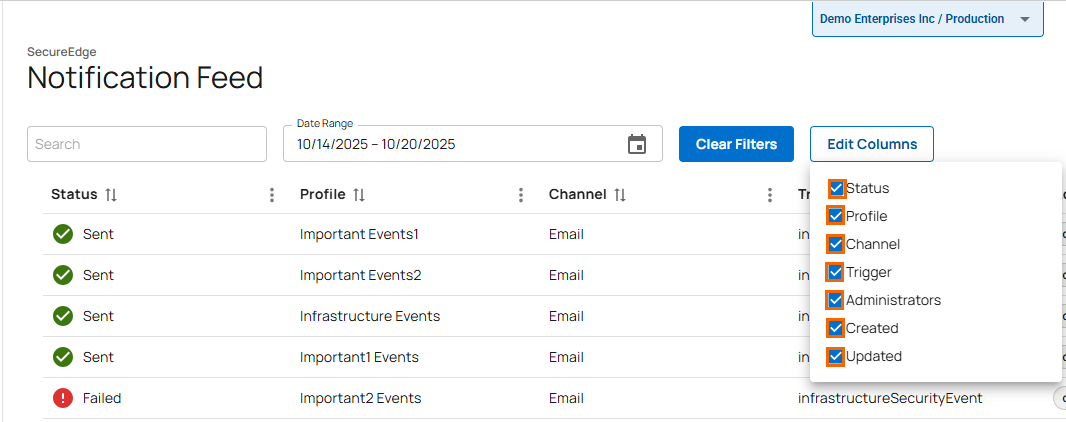Open Channel column three-dot menu
Screen dimensions: 1066x422
coord(770,195)
